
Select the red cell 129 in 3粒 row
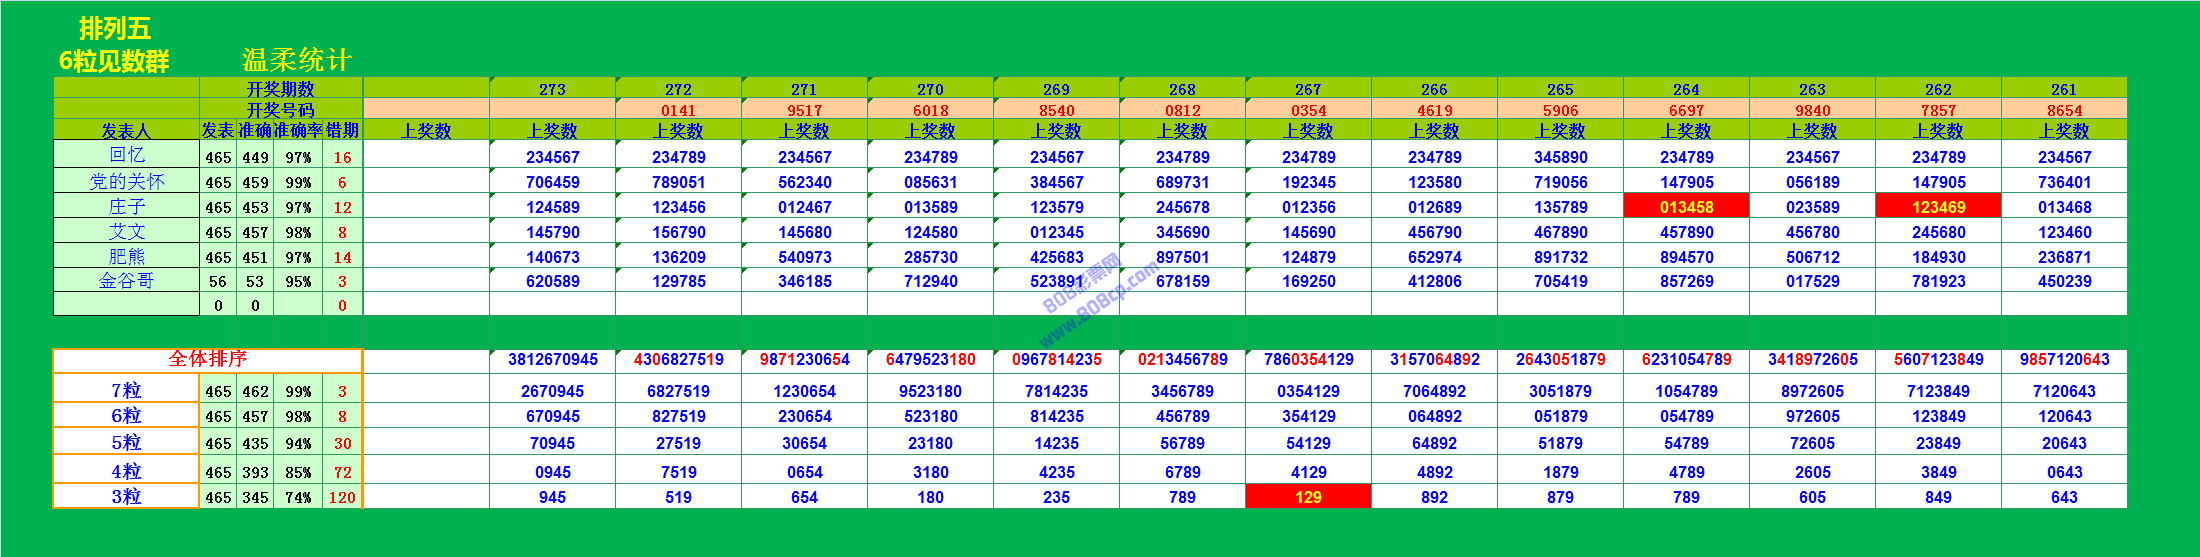click(x=1308, y=497)
